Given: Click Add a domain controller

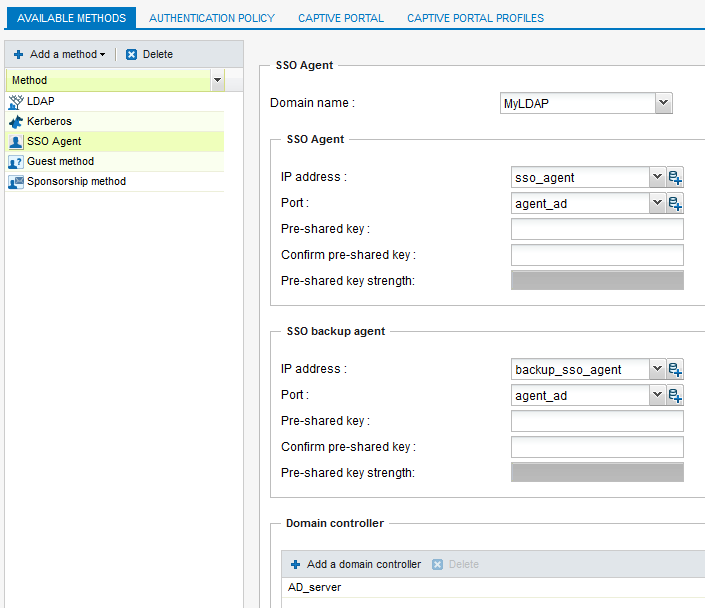Looking at the screenshot, I should (356, 564).
